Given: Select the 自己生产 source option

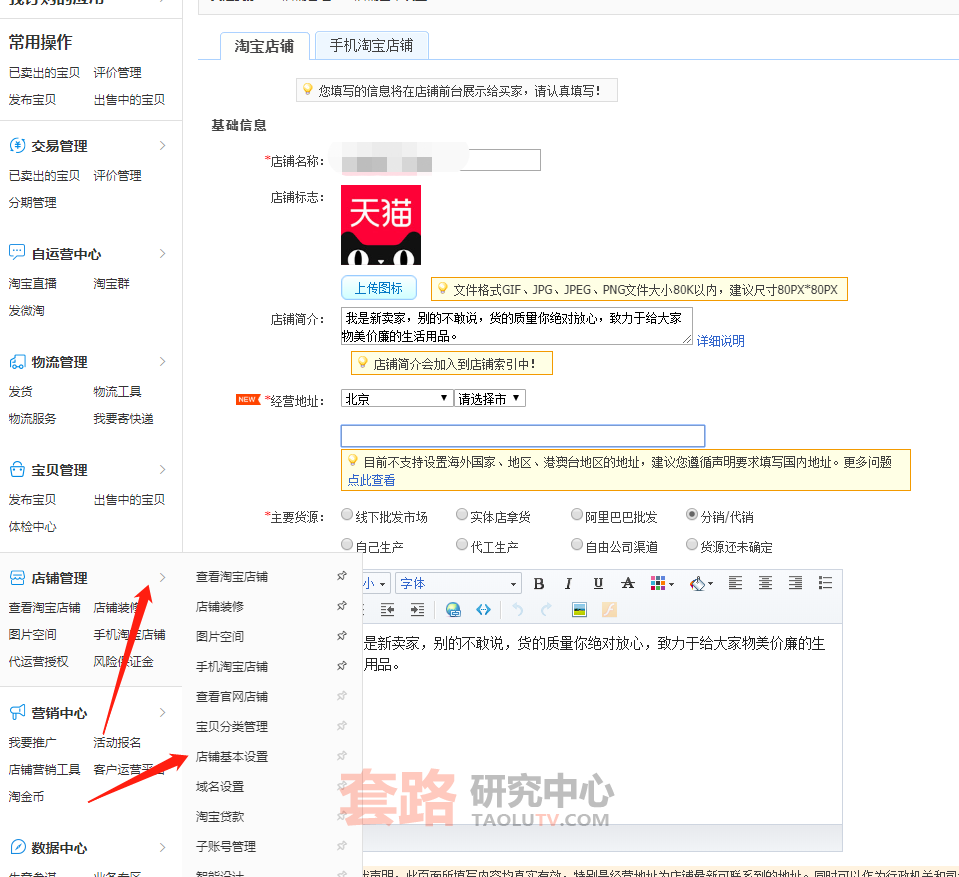Looking at the screenshot, I should pyautogui.click(x=347, y=544).
